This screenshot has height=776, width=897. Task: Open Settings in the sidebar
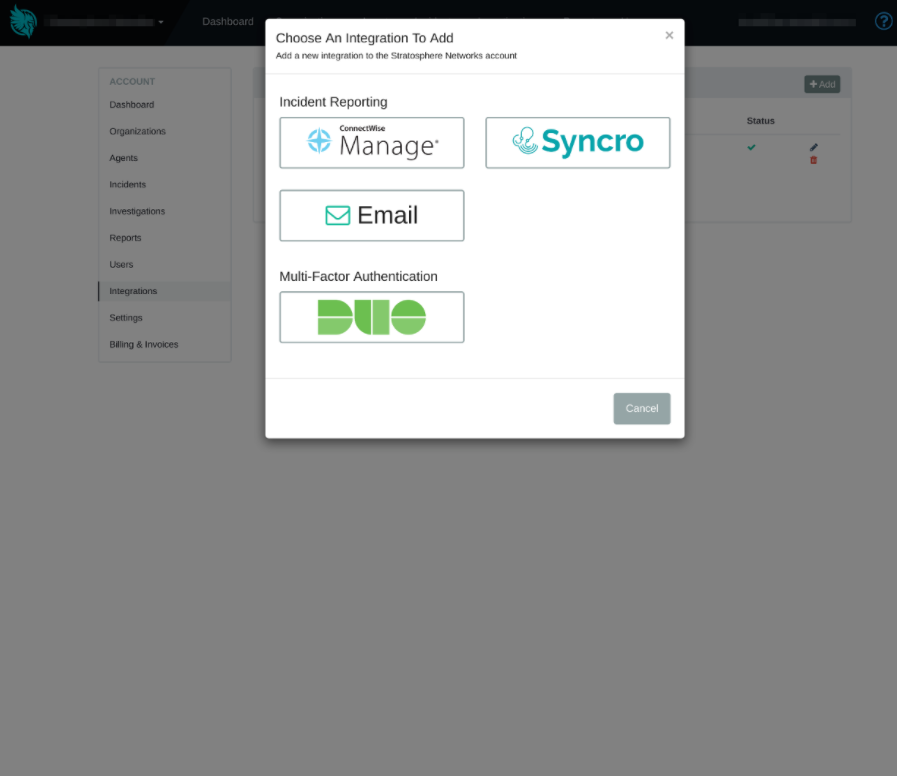click(x=126, y=318)
